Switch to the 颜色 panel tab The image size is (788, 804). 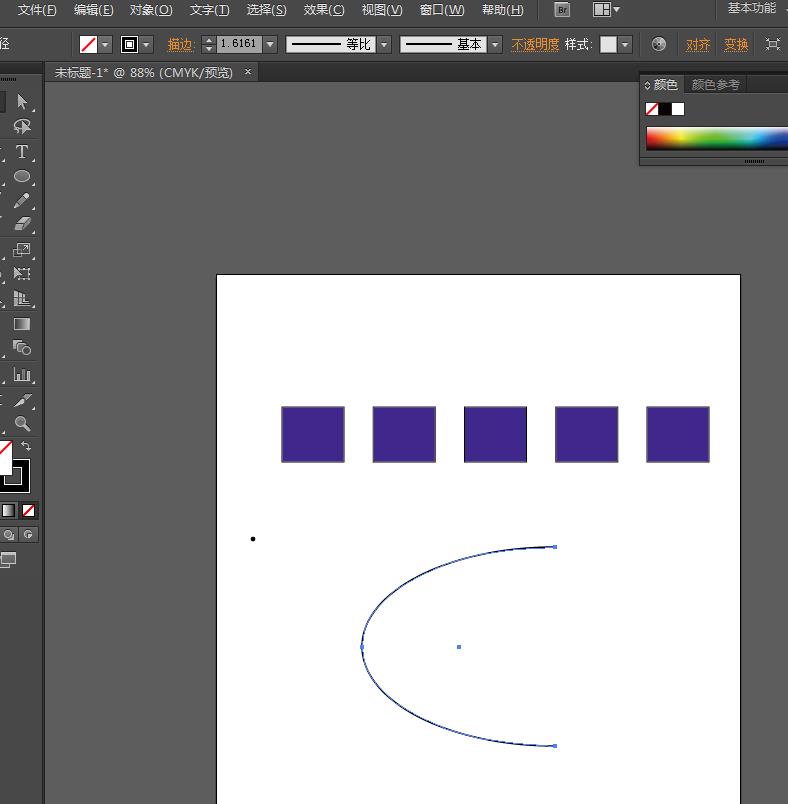tap(665, 85)
